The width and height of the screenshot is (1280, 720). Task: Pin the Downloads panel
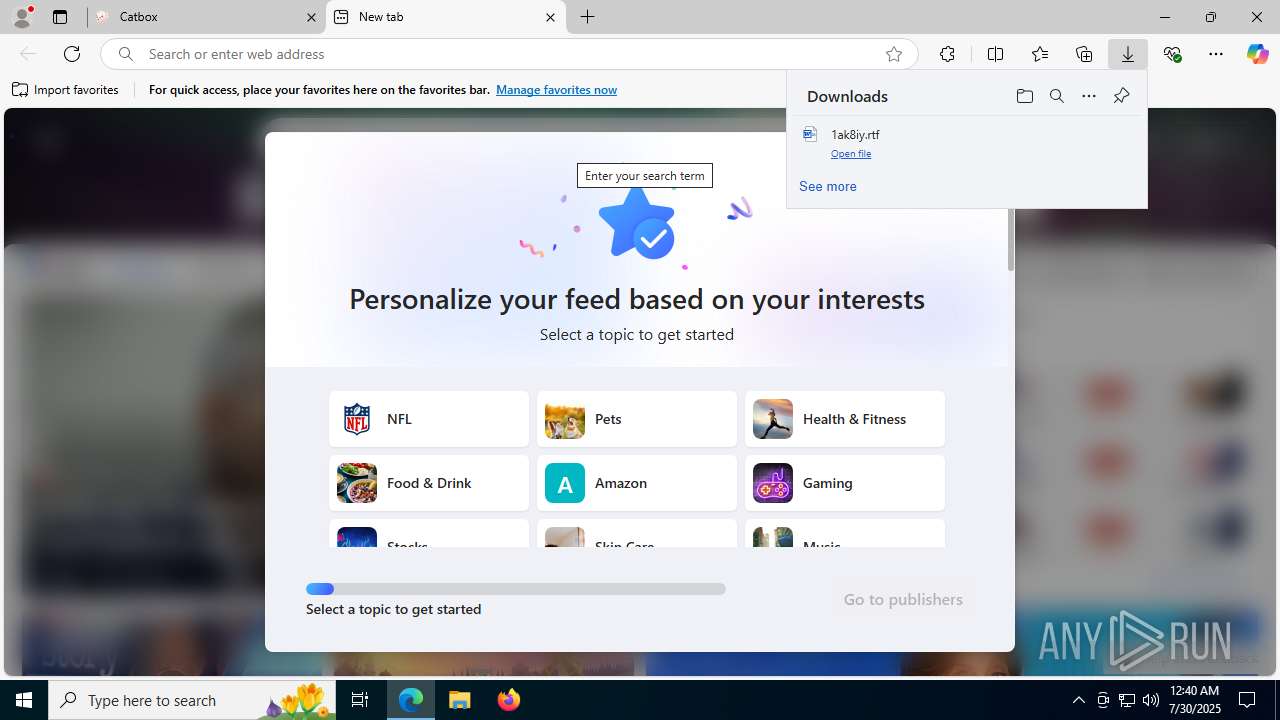click(x=1121, y=96)
